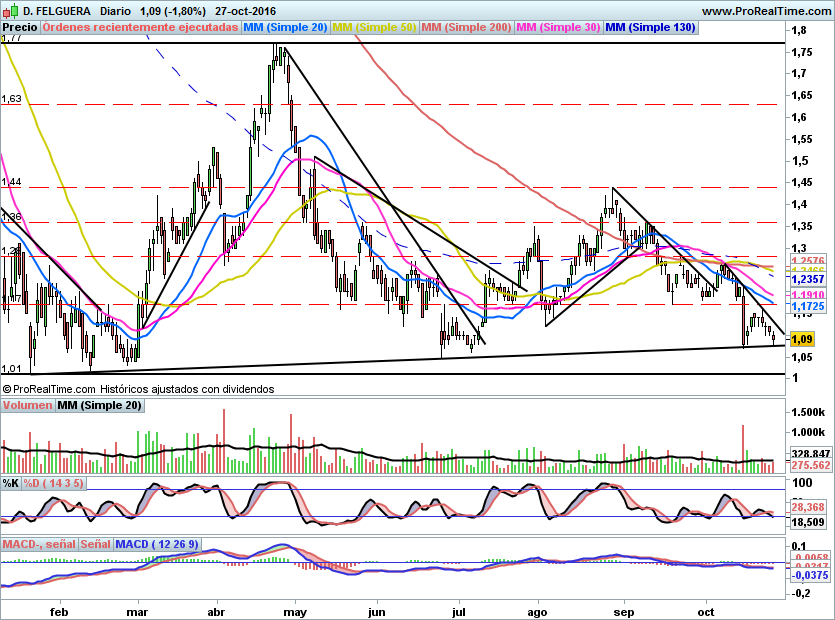The image size is (835, 620).
Task: Click the Volumen panel label
Action: 27,405
